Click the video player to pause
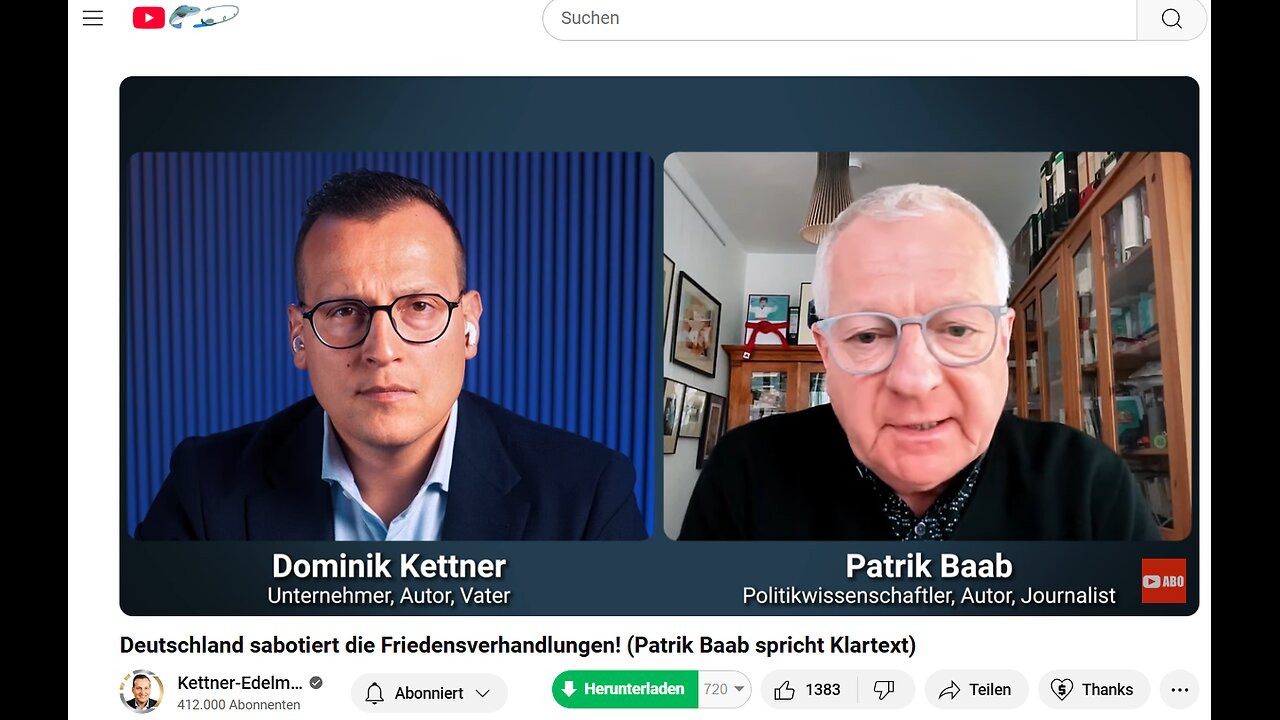The width and height of the screenshot is (1280, 720). [659, 346]
